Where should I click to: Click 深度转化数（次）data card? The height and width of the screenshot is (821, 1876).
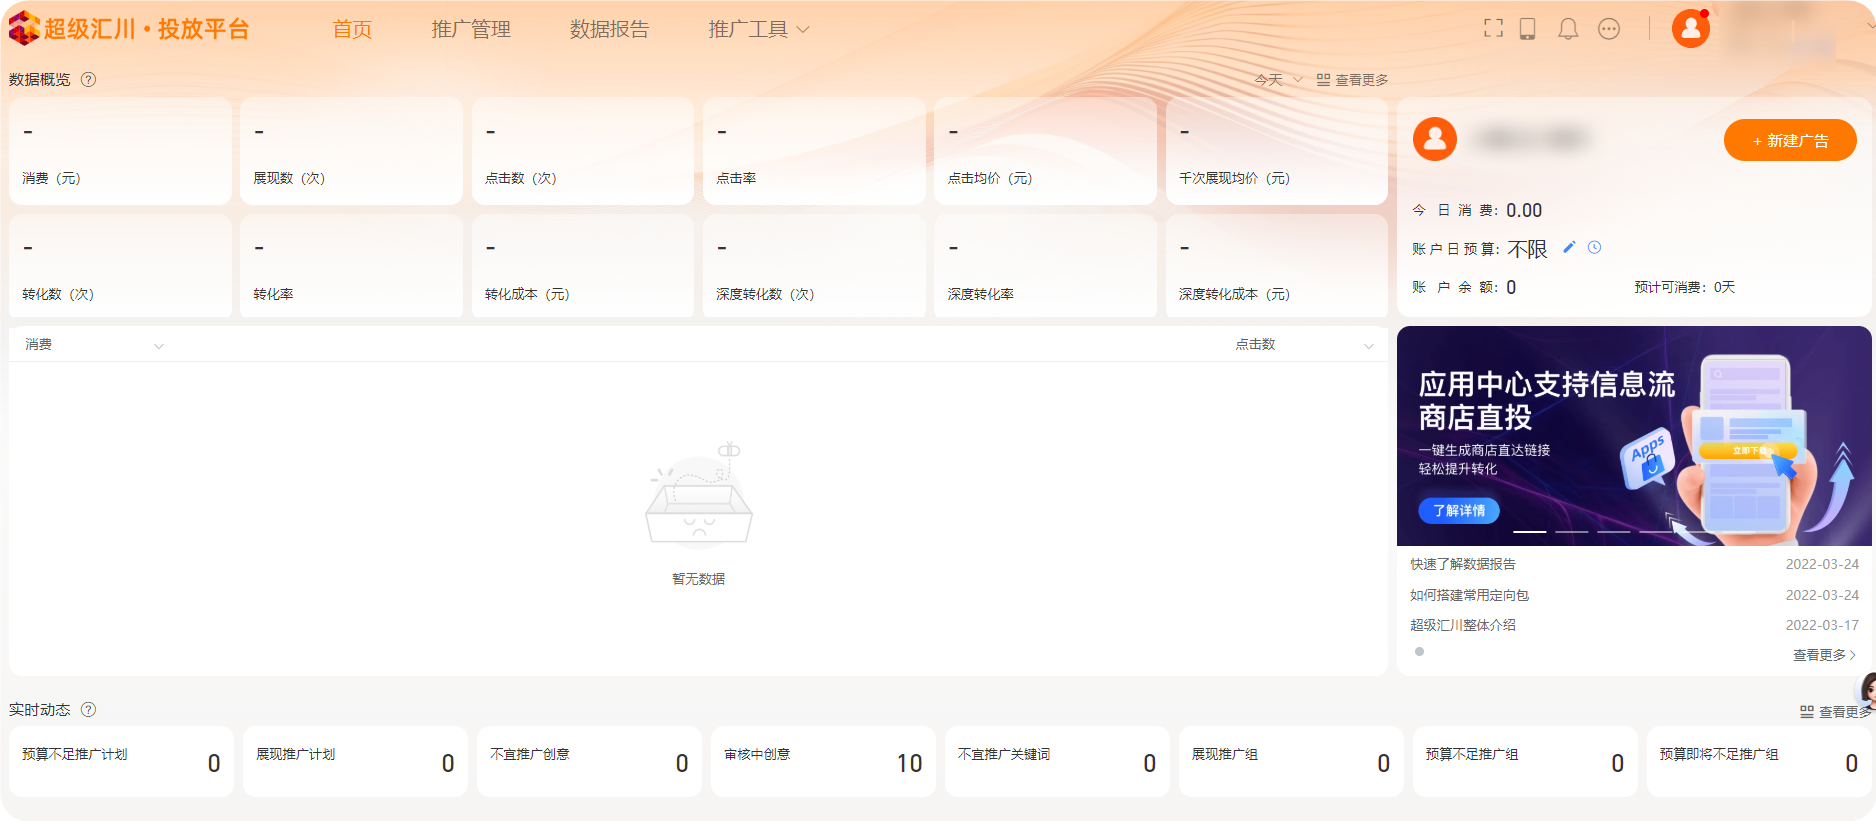tap(814, 267)
